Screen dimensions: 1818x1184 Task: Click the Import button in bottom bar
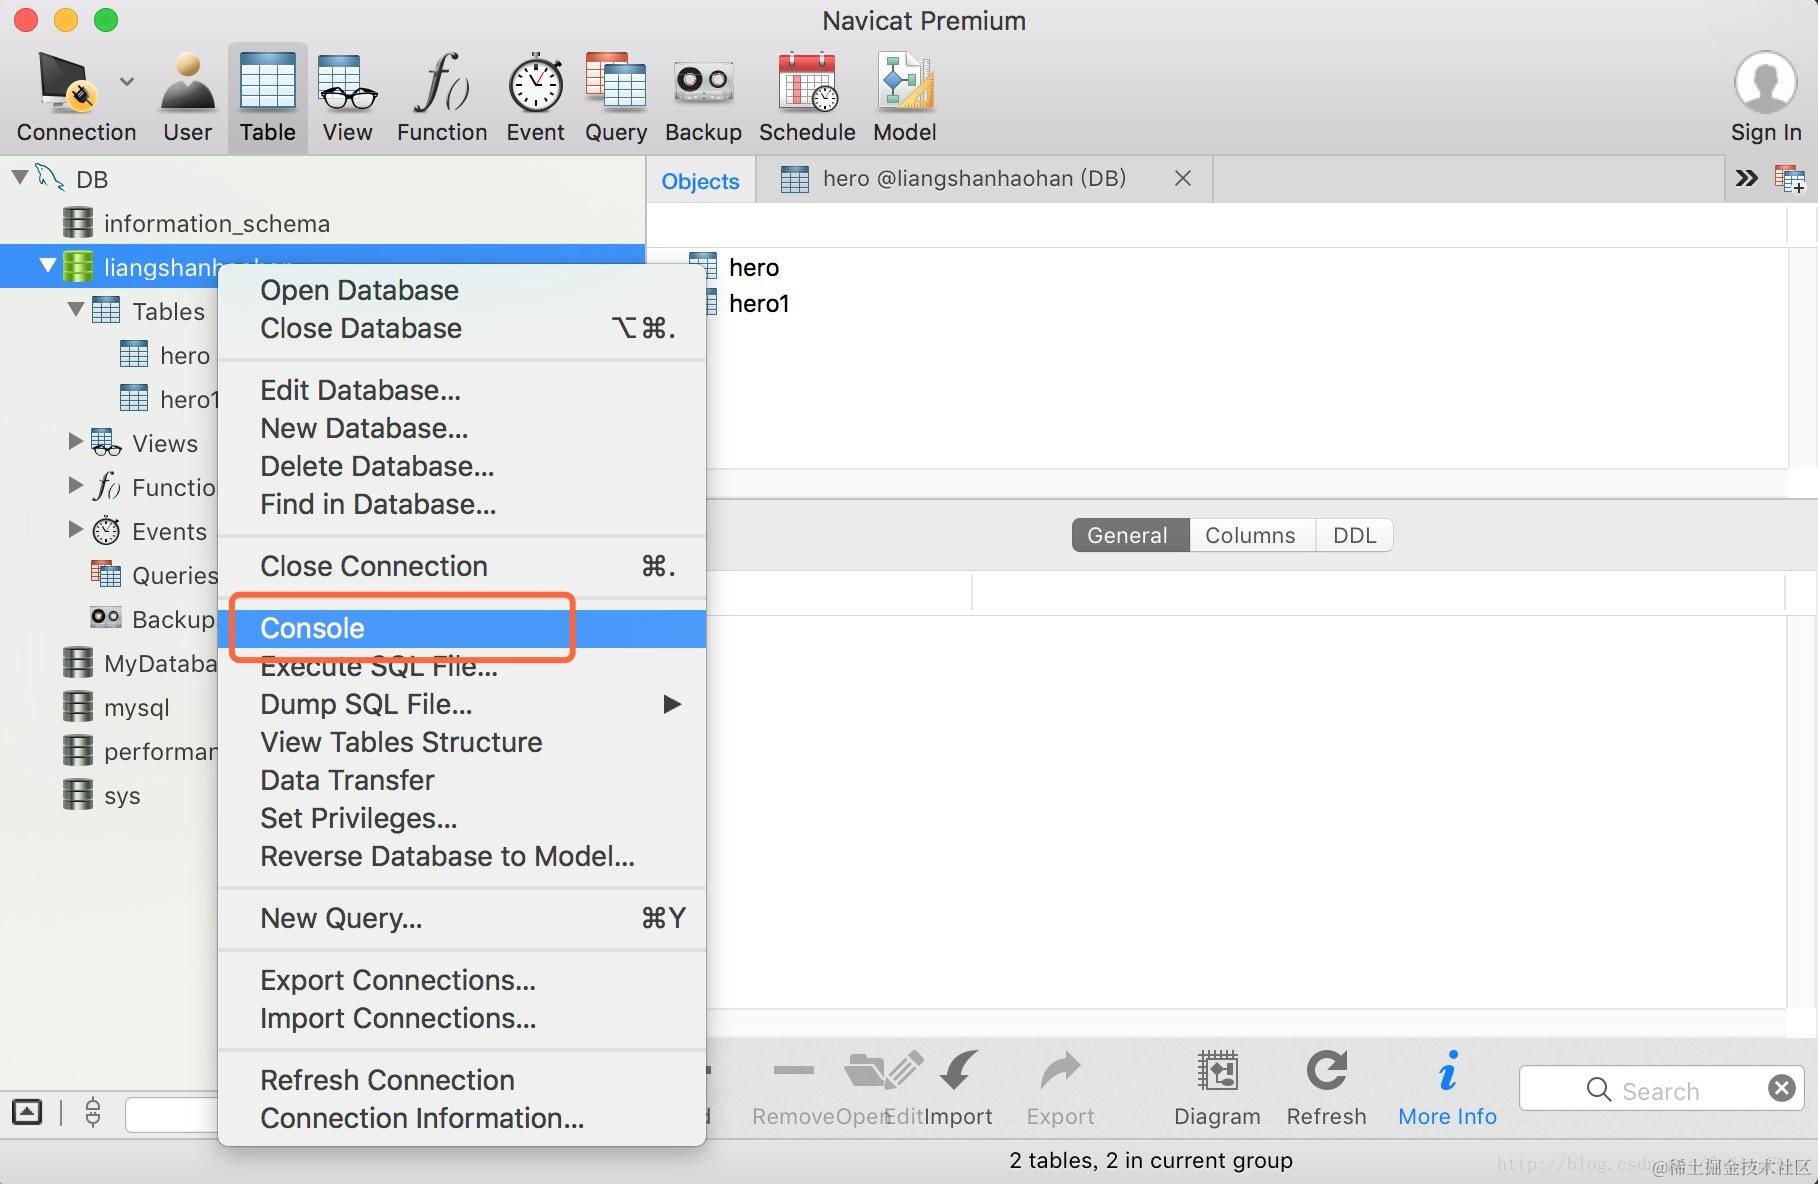coord(959,1088)
